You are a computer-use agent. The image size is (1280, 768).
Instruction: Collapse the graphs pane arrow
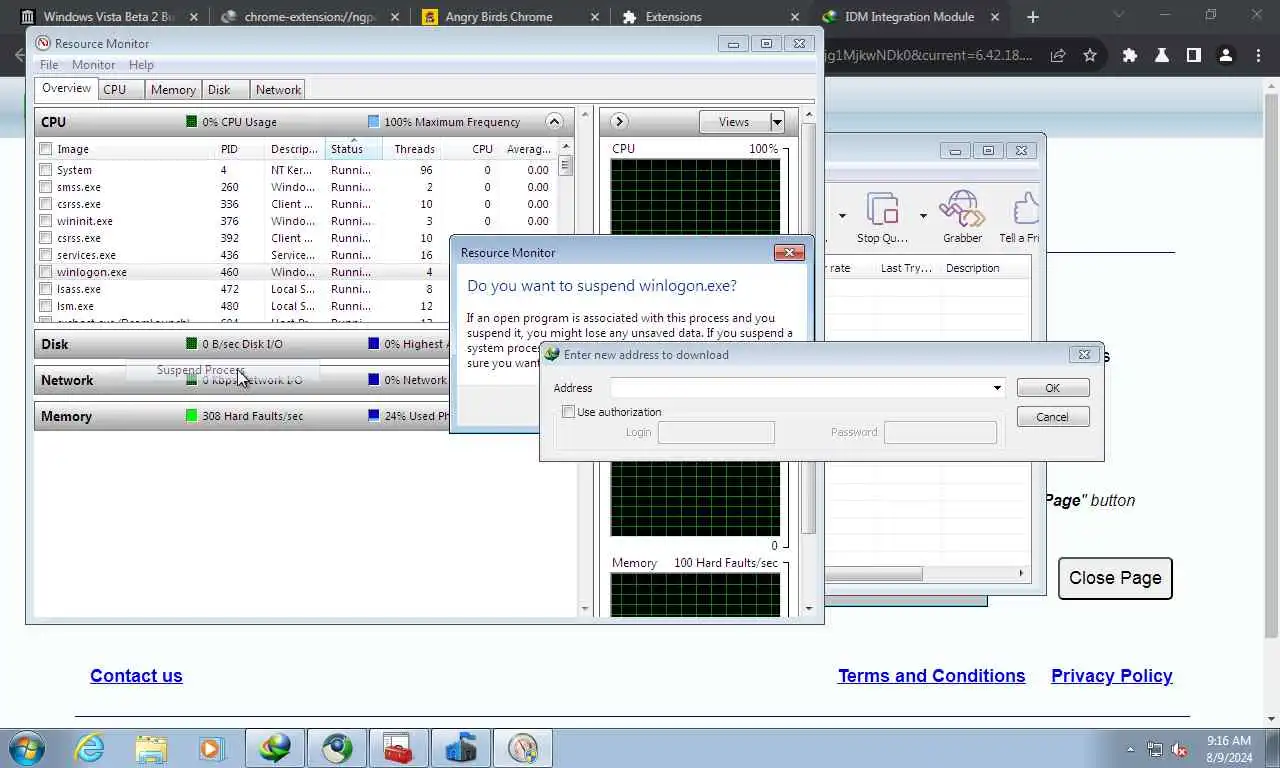tap(619, 122)
